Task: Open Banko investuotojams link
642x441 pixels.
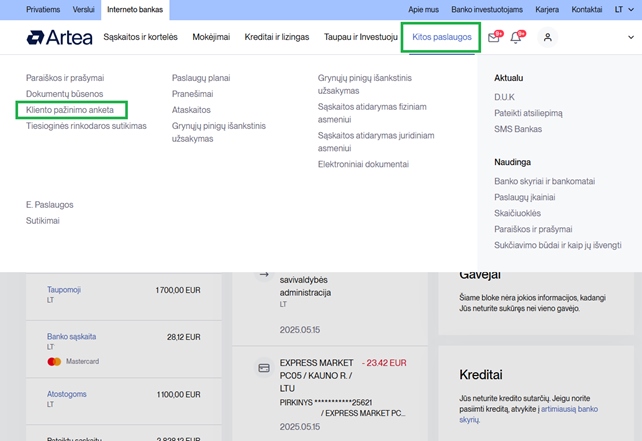Action: 487,9
